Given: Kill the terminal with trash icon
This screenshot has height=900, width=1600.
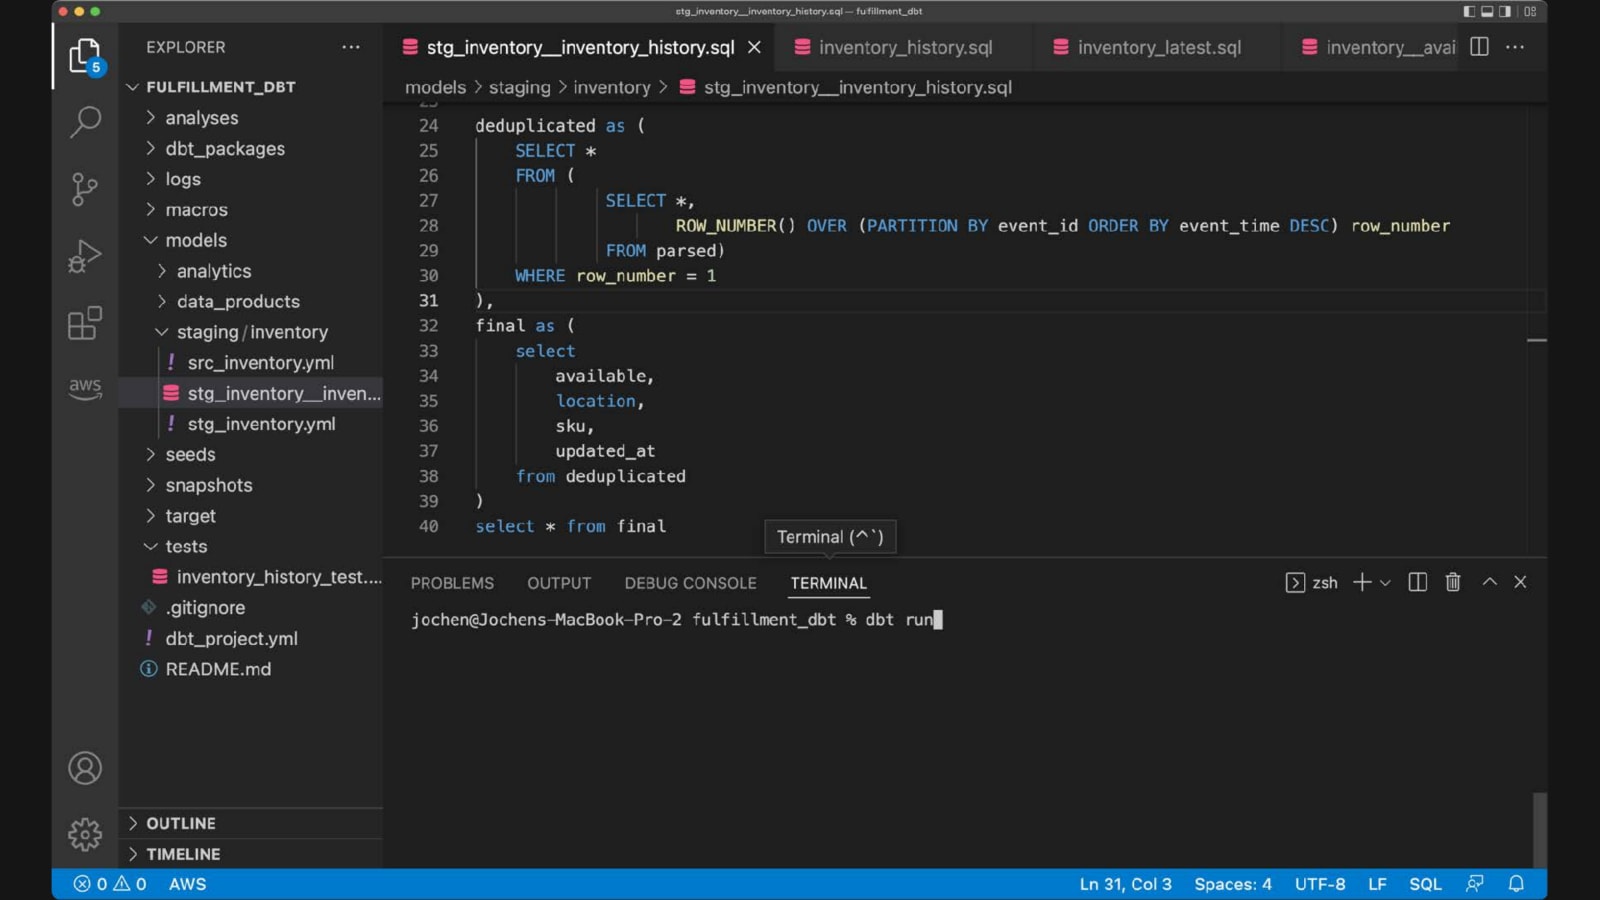Looking at the screenshot, I should point(1453,582).
